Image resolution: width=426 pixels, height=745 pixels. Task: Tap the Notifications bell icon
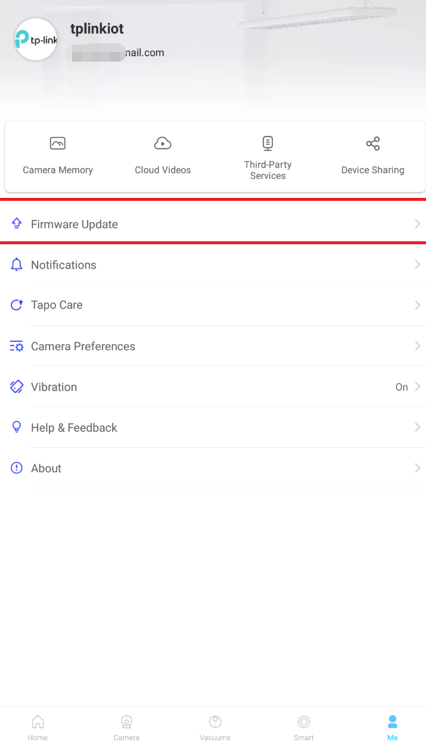click(17, 265)
